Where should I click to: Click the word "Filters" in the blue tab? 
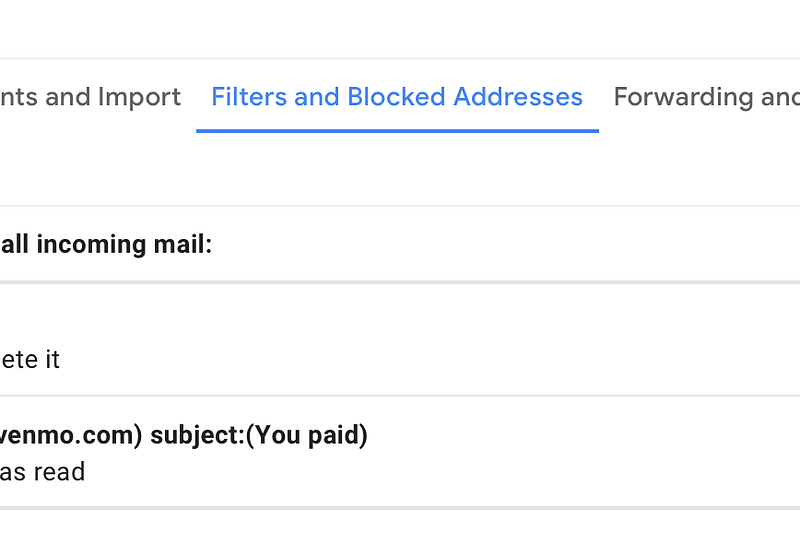pyautogui.click(x=249, y=96)
